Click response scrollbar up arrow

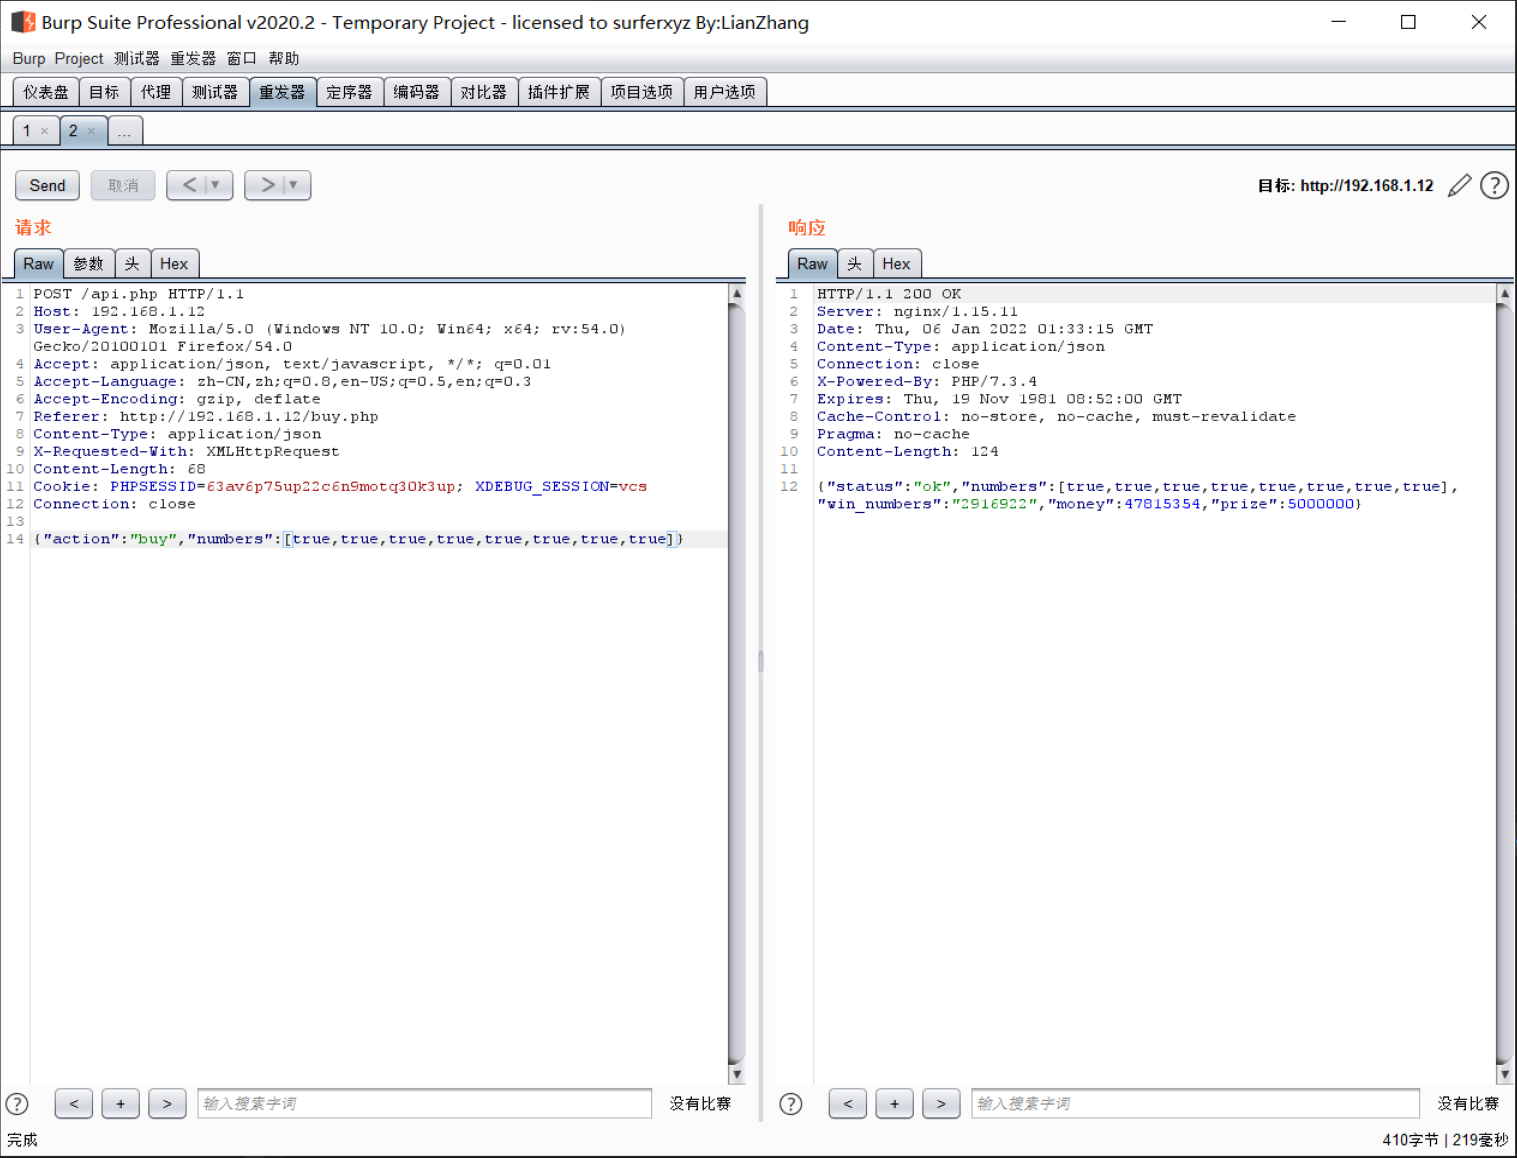(x=1504, y=294)
